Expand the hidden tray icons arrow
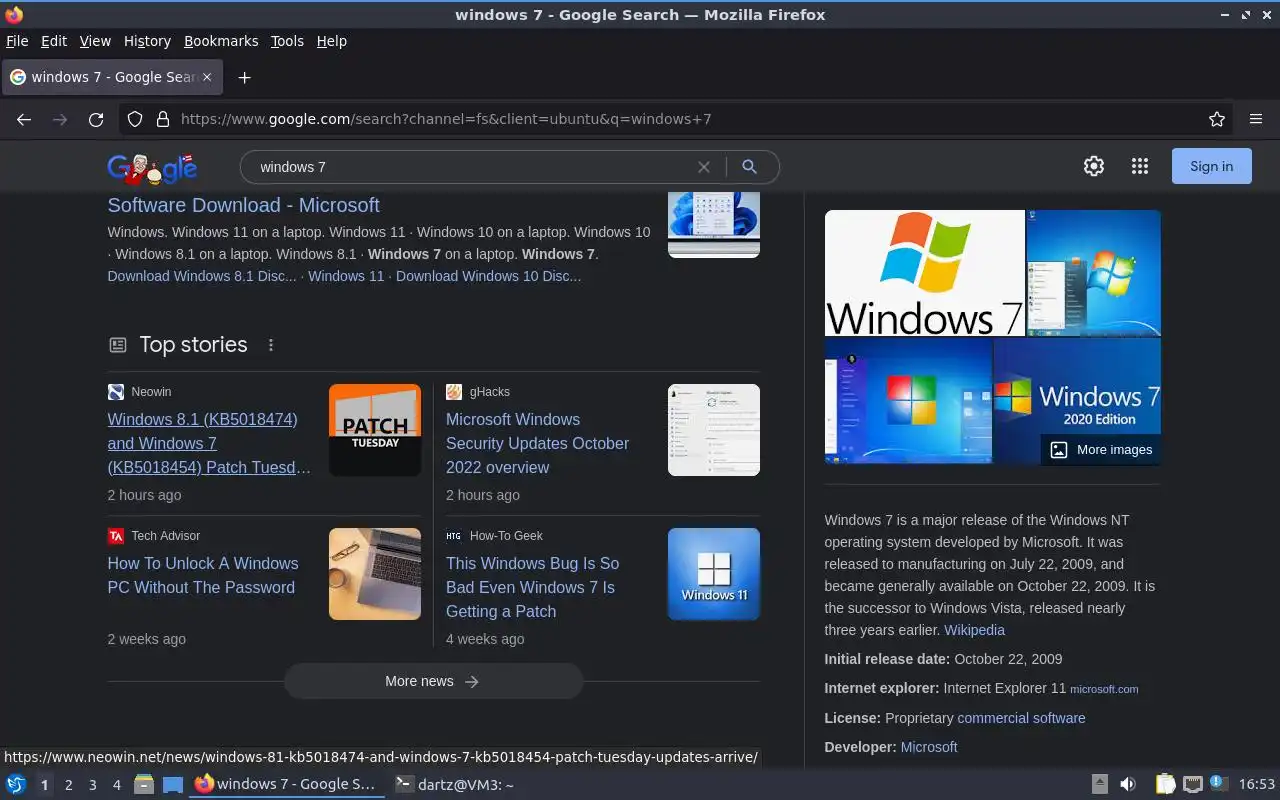 [x=1099, y=785]
